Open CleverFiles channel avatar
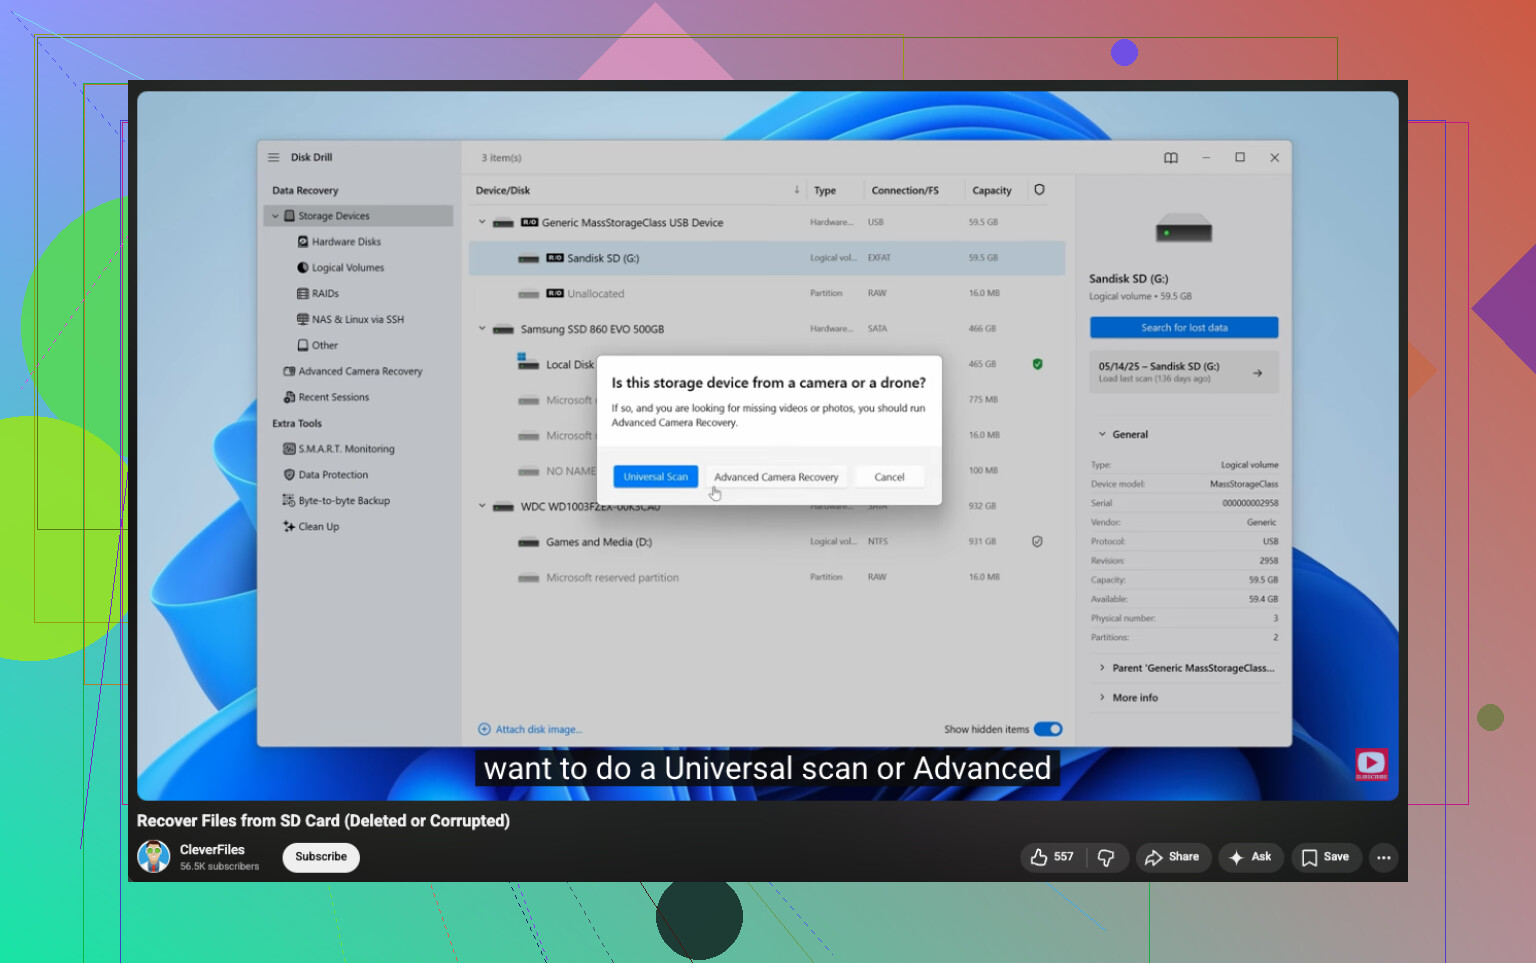 tap(153, 857)
